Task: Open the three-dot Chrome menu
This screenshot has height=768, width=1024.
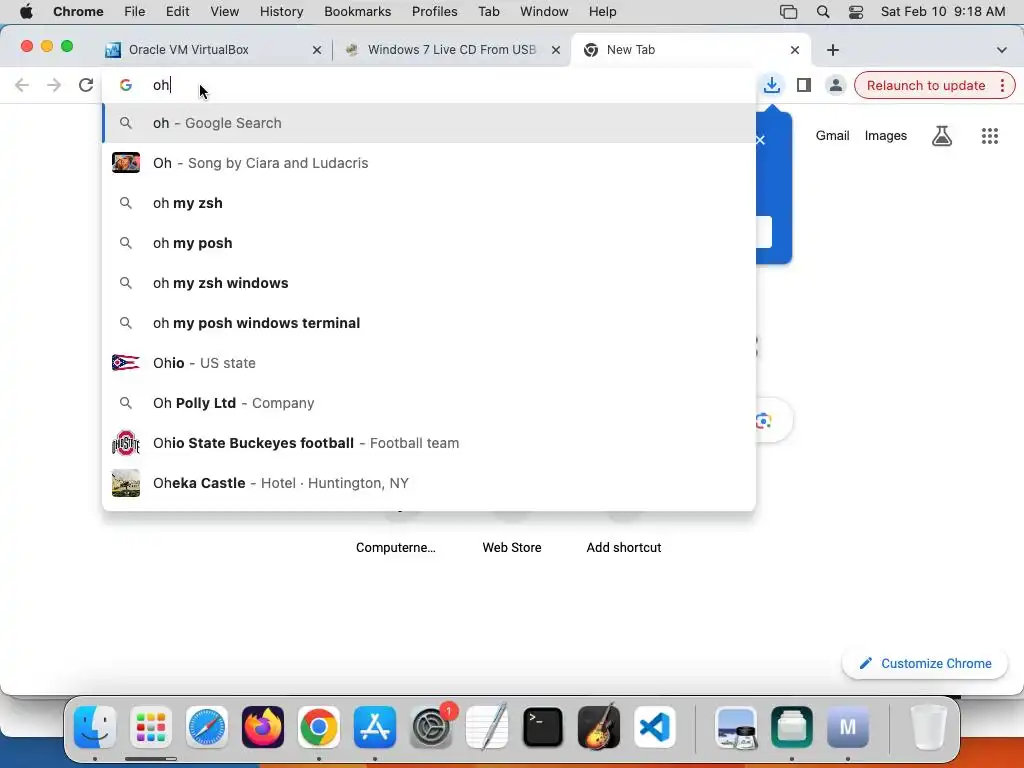Action: click(x=1002, y=85)
